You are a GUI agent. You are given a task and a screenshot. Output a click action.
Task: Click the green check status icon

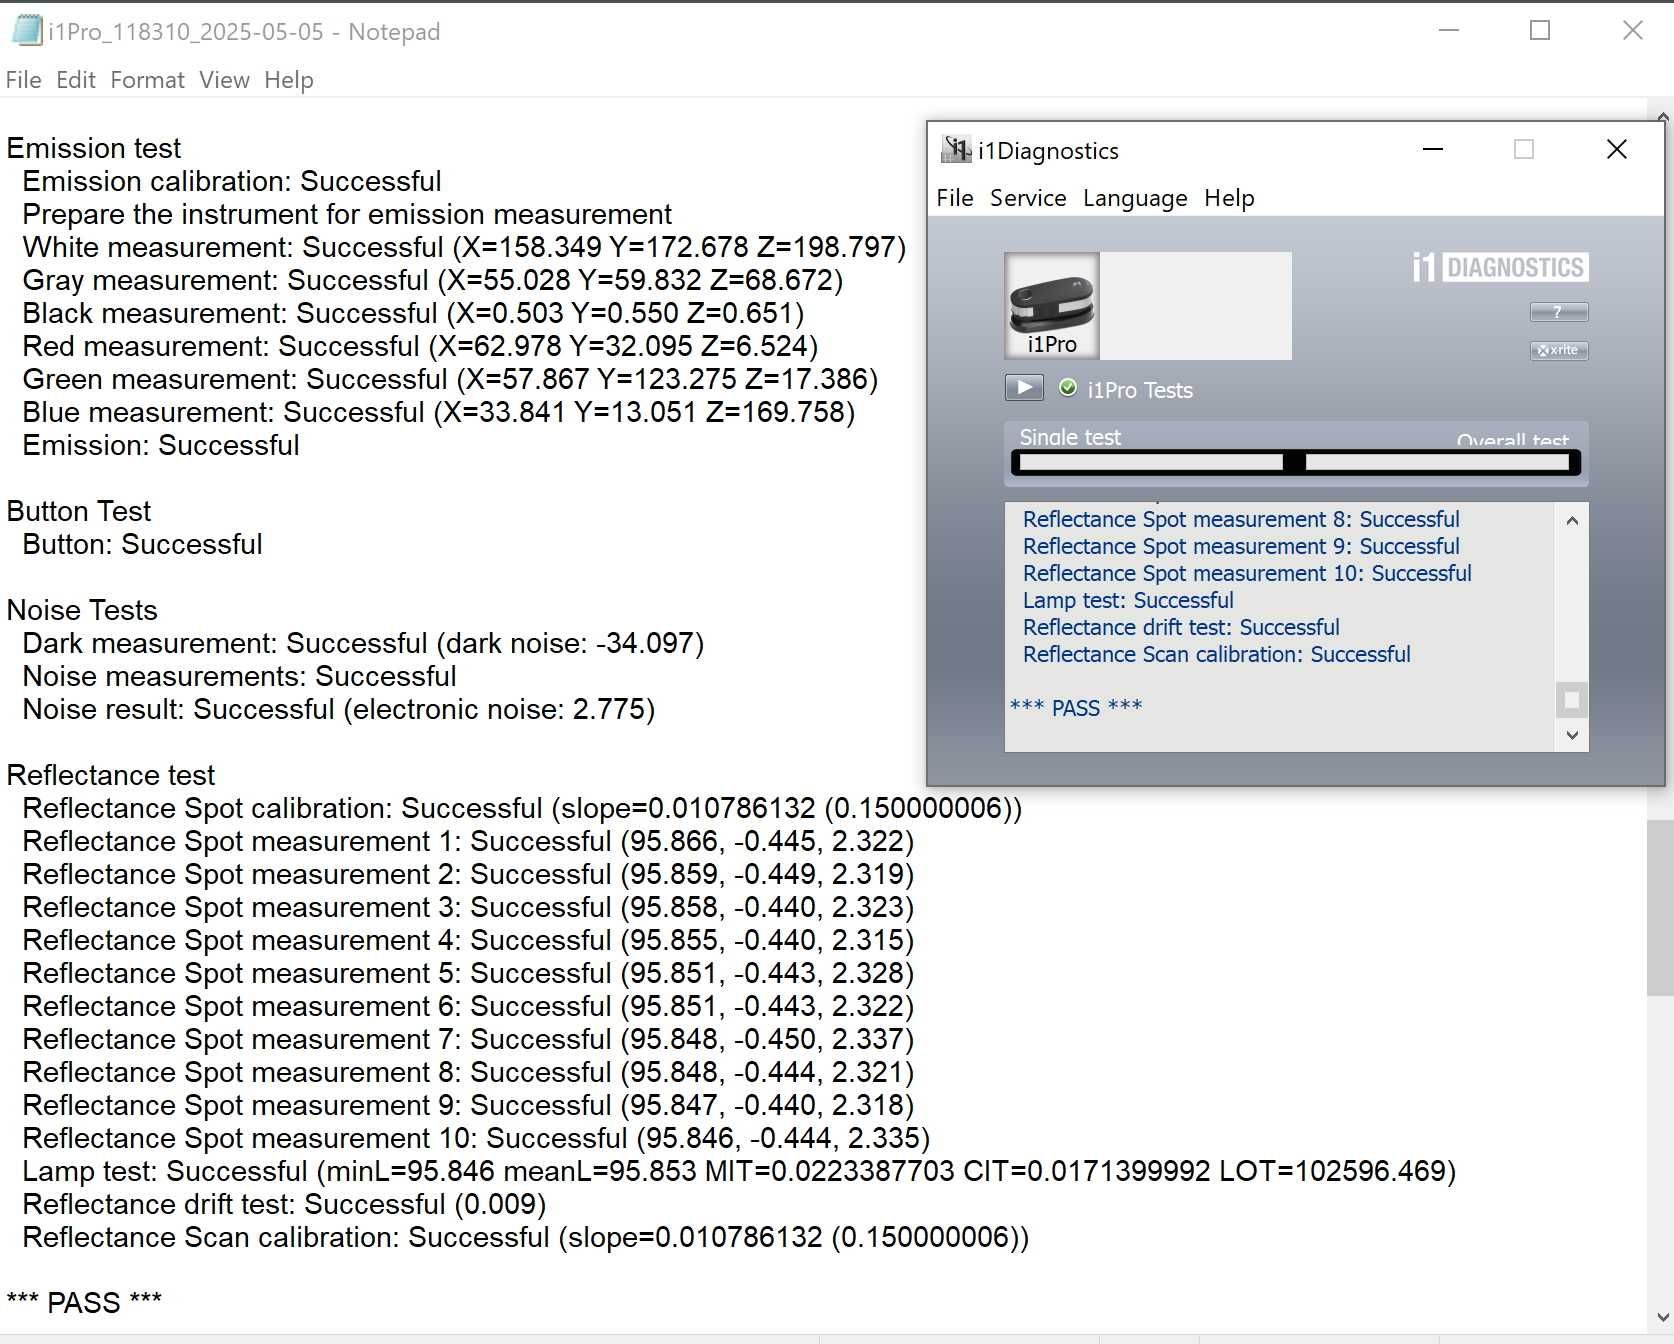point(1068,388)
